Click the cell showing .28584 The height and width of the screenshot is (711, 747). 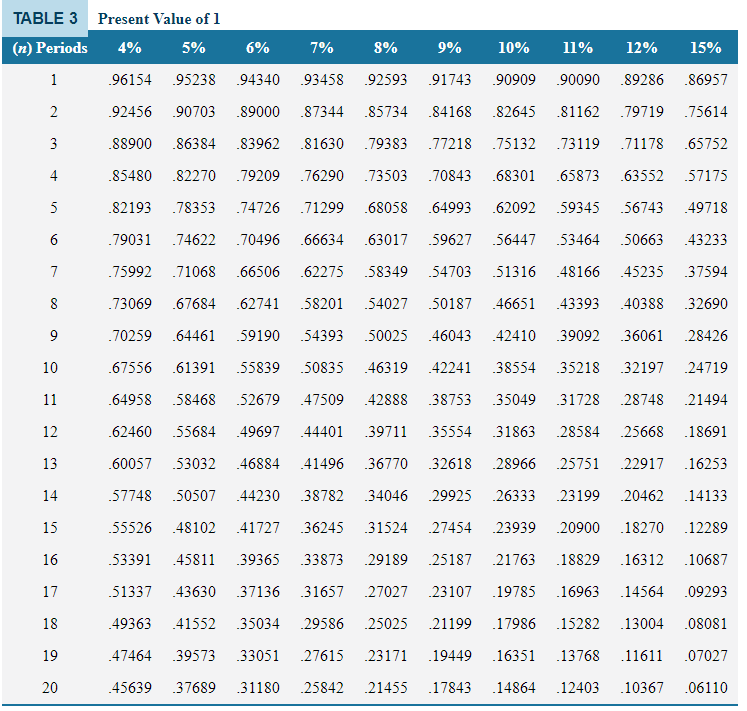coord(577,432)
